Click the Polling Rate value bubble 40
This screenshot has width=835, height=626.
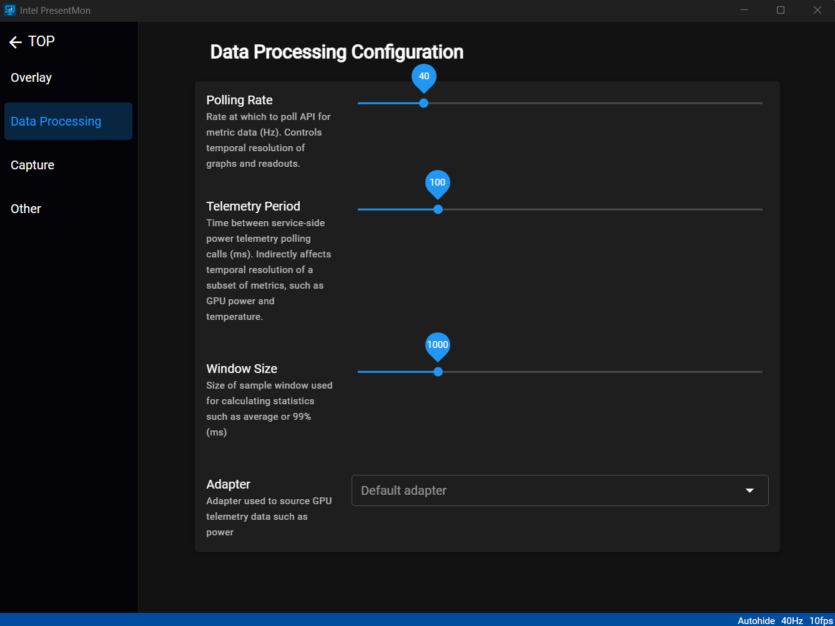tap(424, 78)
